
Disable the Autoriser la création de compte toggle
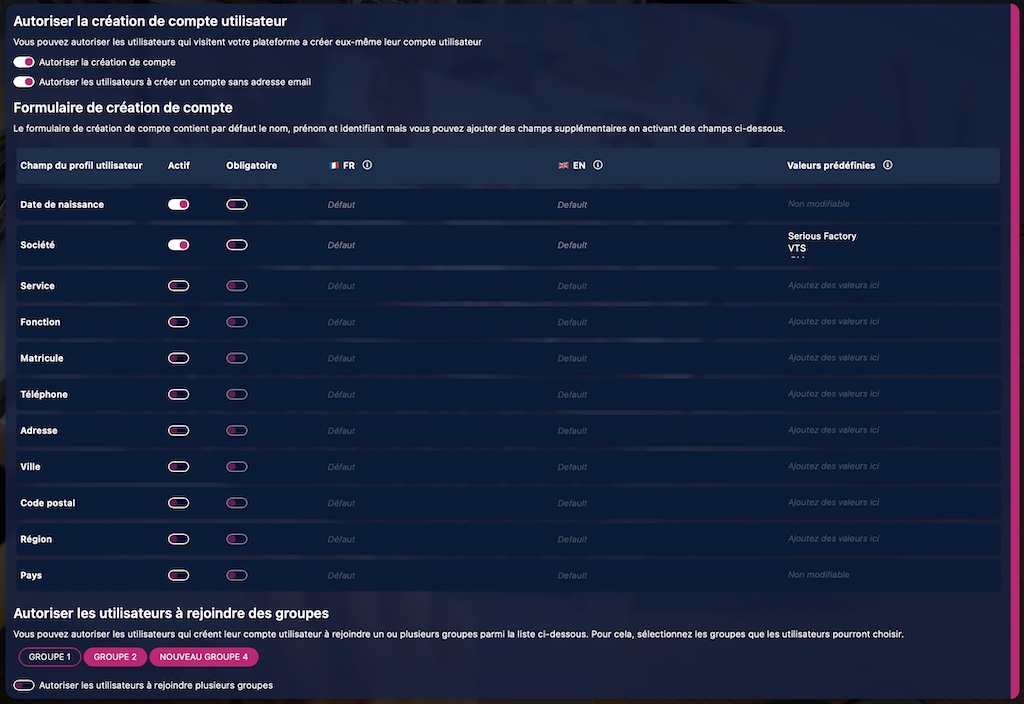[22, 61]
